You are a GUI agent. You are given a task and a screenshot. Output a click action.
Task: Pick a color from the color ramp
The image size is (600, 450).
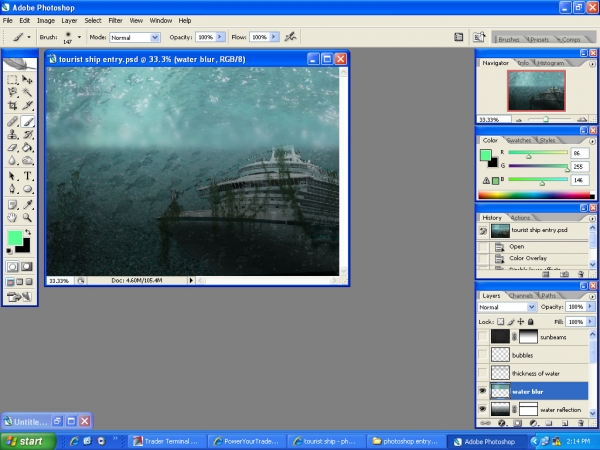536,196
